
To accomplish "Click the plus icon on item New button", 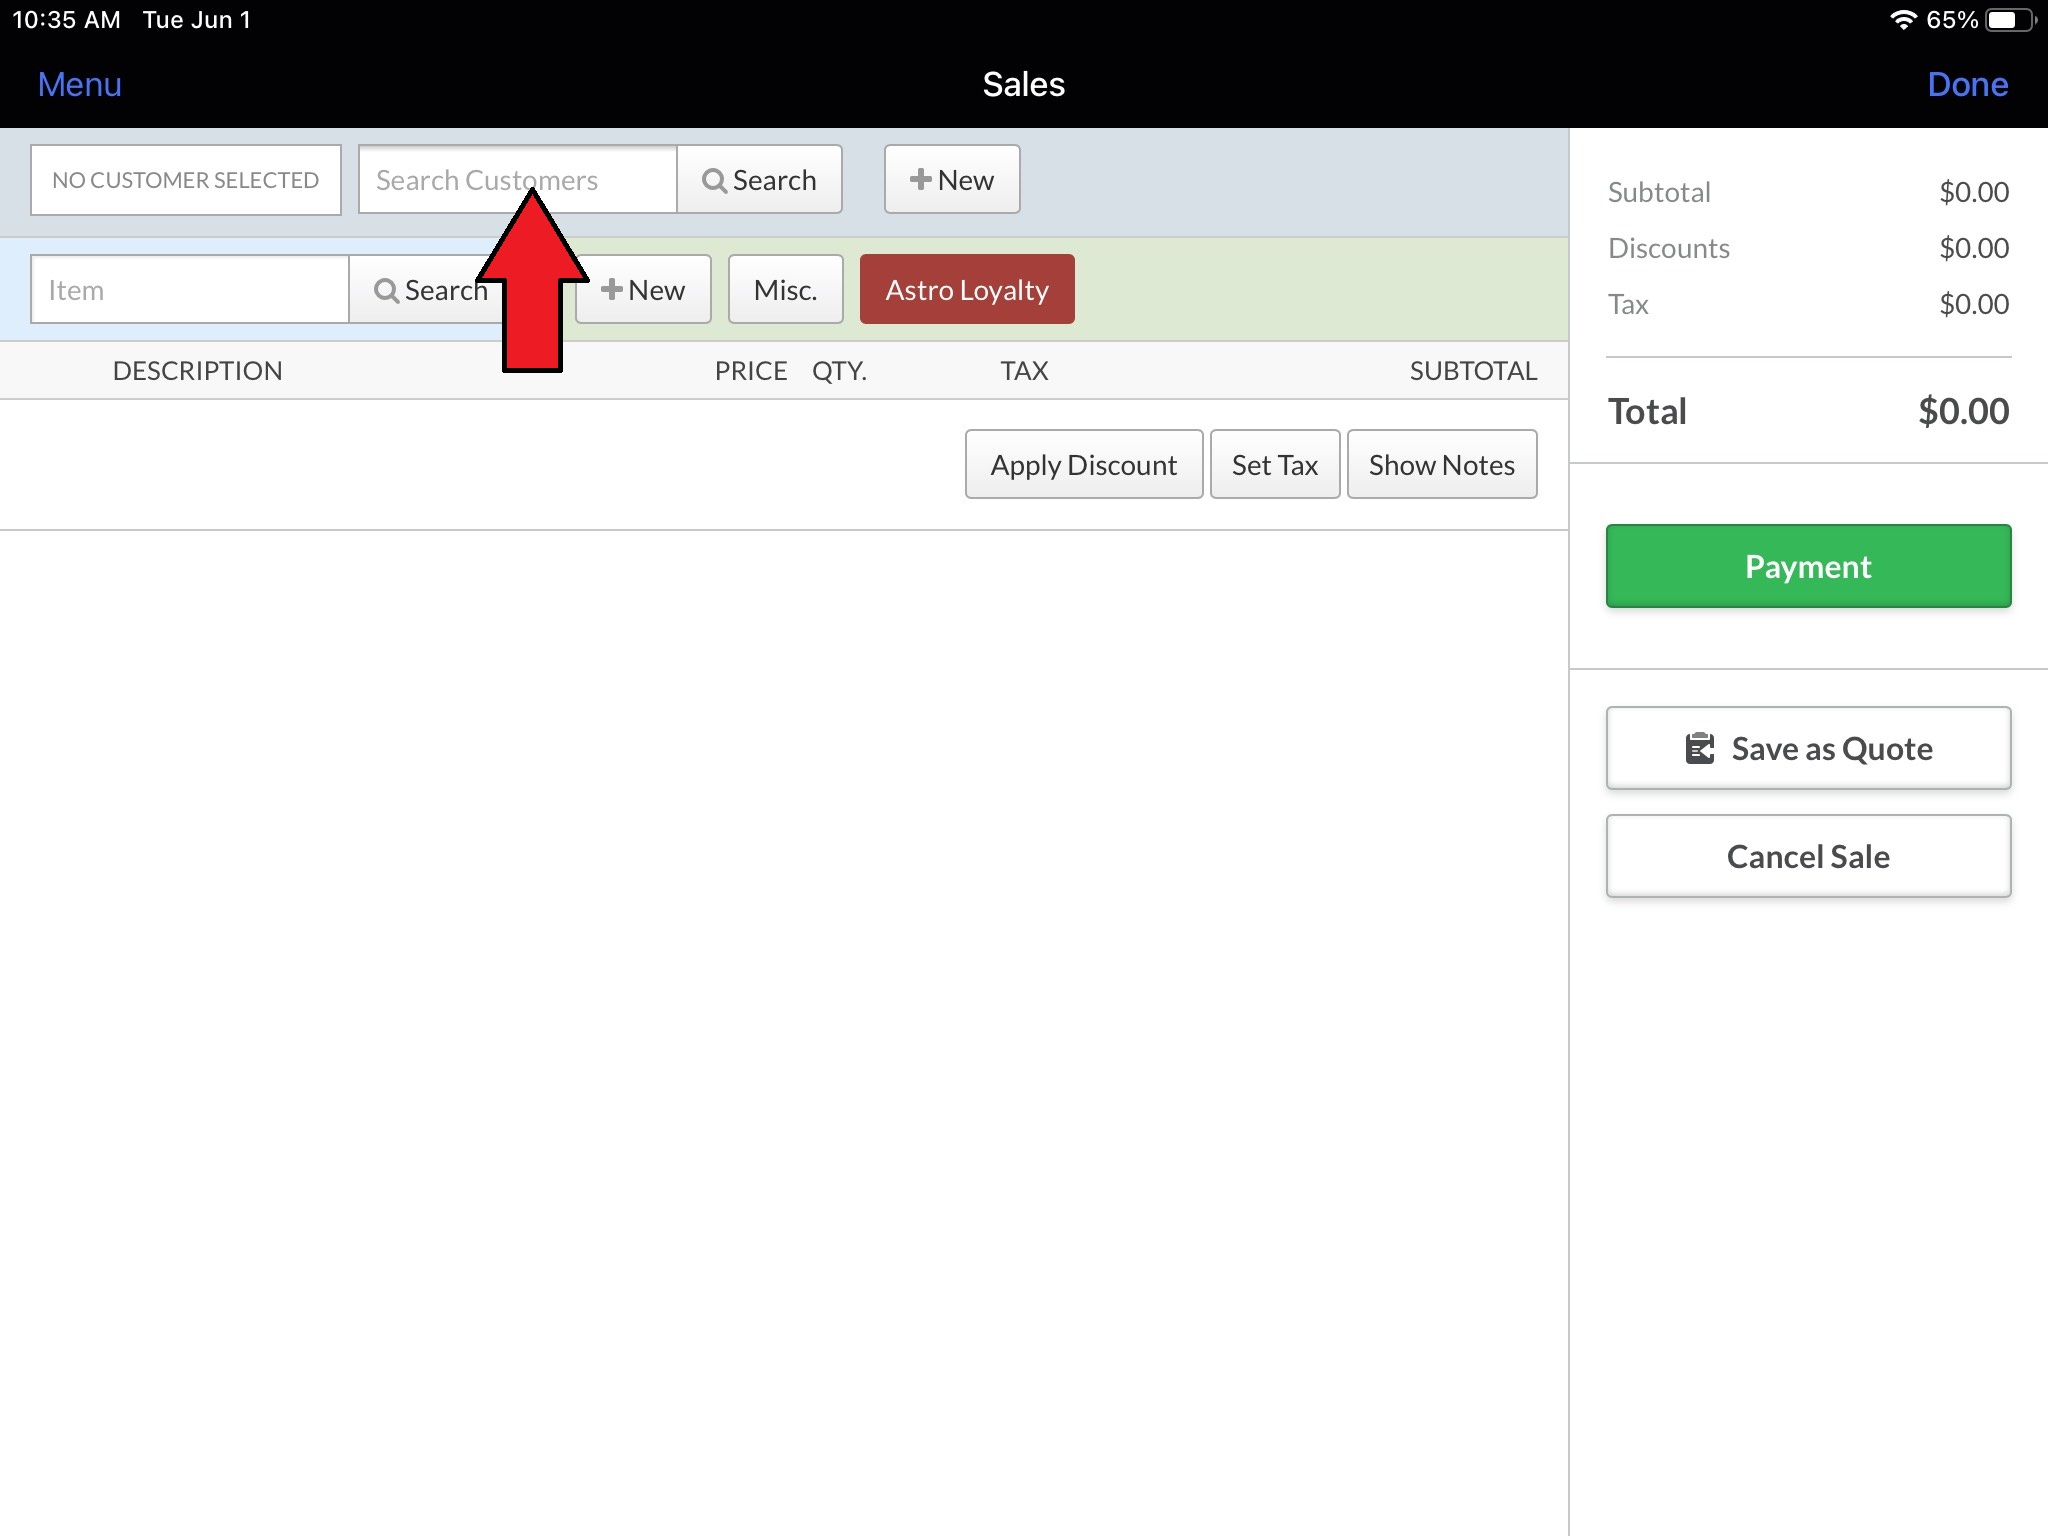I will coord(611,290).
